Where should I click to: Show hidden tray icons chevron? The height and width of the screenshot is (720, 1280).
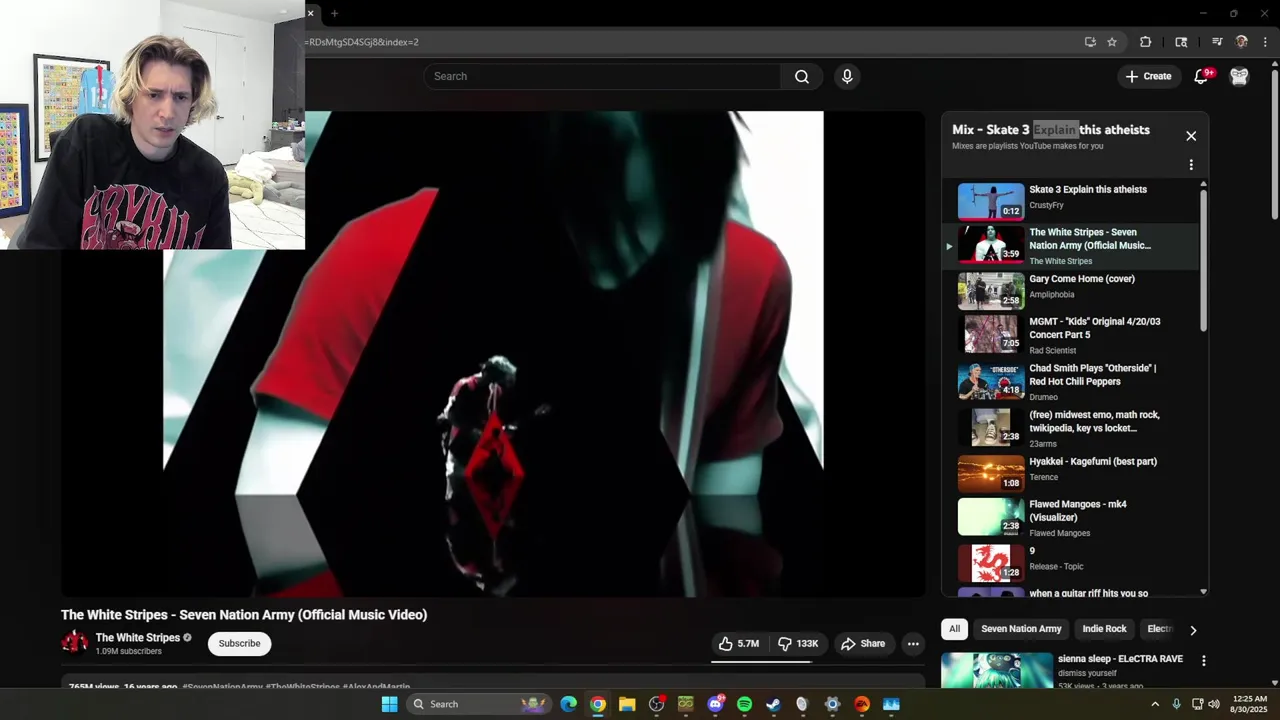point(1155,704)
